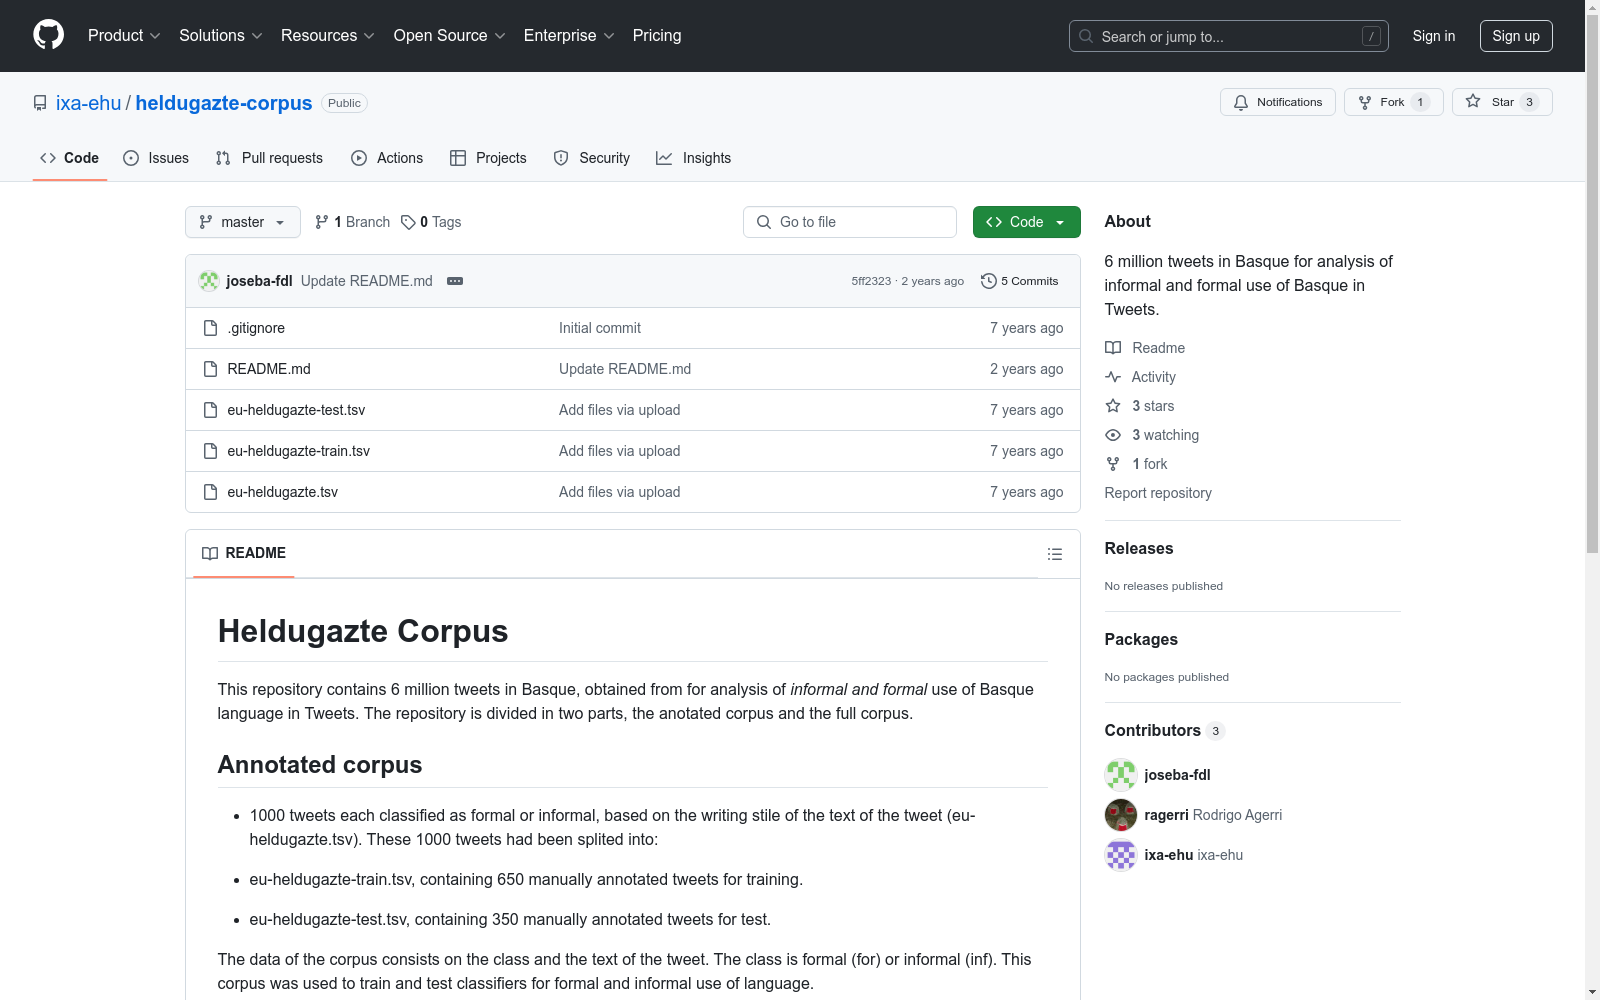The height and width of the screenshot is (1000, 1600).
Task: Open the Enterprise dropdown menu
Action: coord(569,36)
